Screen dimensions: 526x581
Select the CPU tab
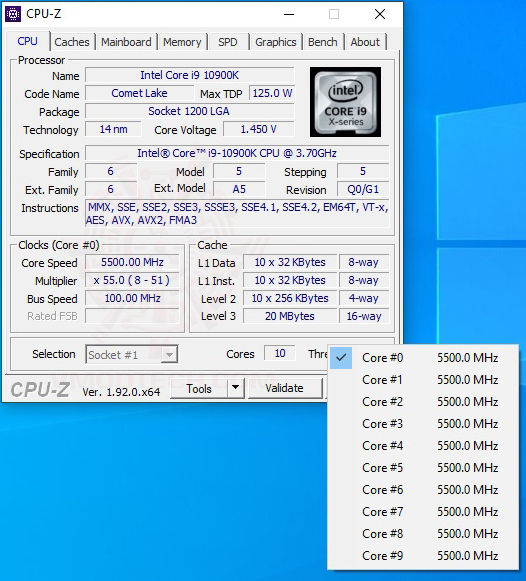pyautogui.click(x=28, y=41)
